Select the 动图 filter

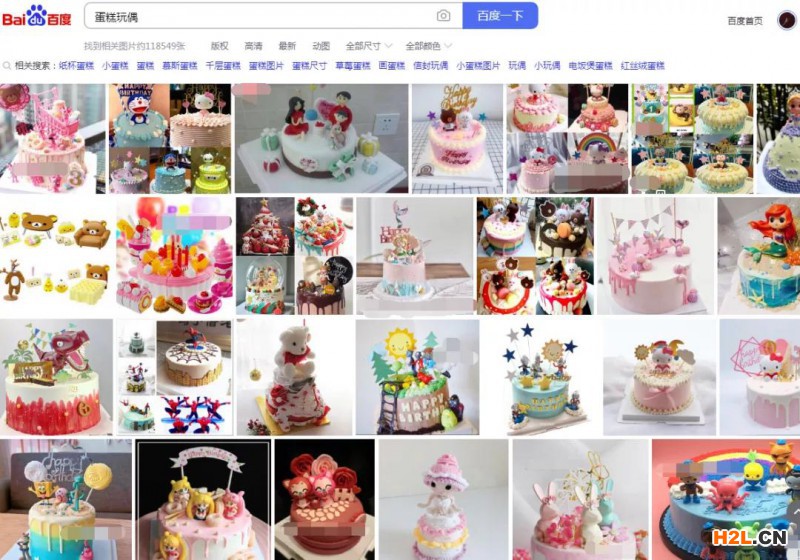click(320, 46)
